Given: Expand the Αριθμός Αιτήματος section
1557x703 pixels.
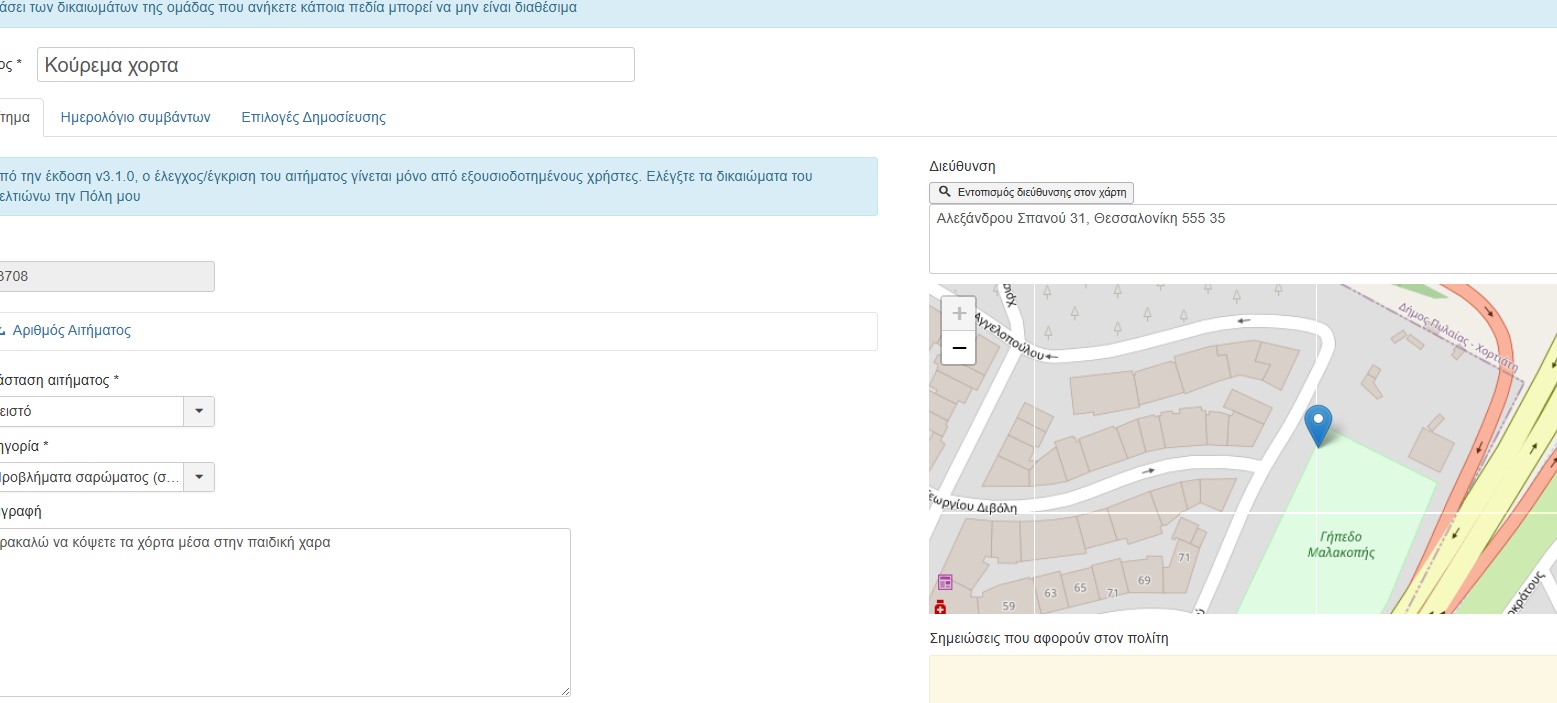Looking at the screenshot, I should click(x=71, y=330).
